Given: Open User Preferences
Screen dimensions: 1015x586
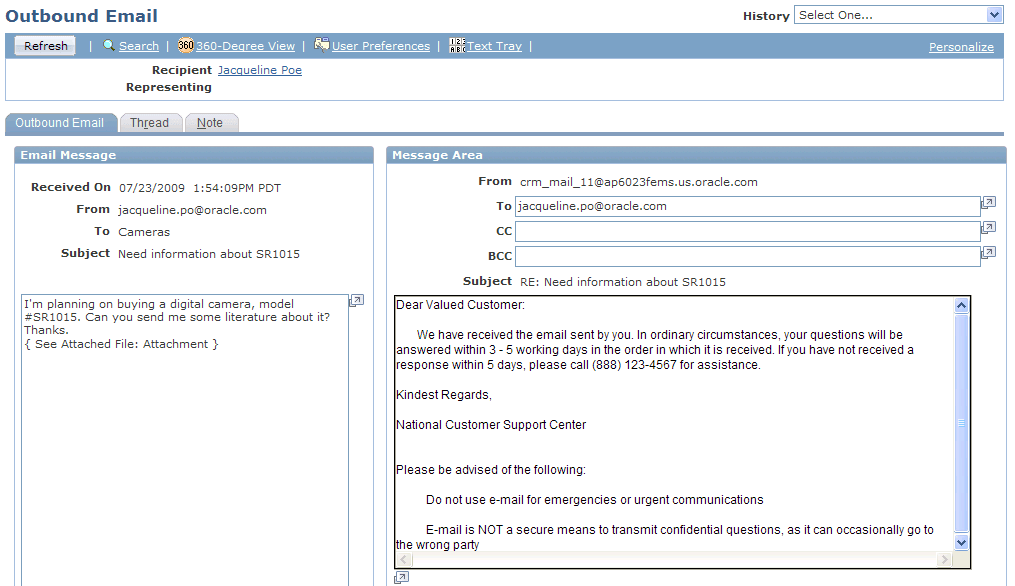Looking at the screenshot, I should pos(381,45).
